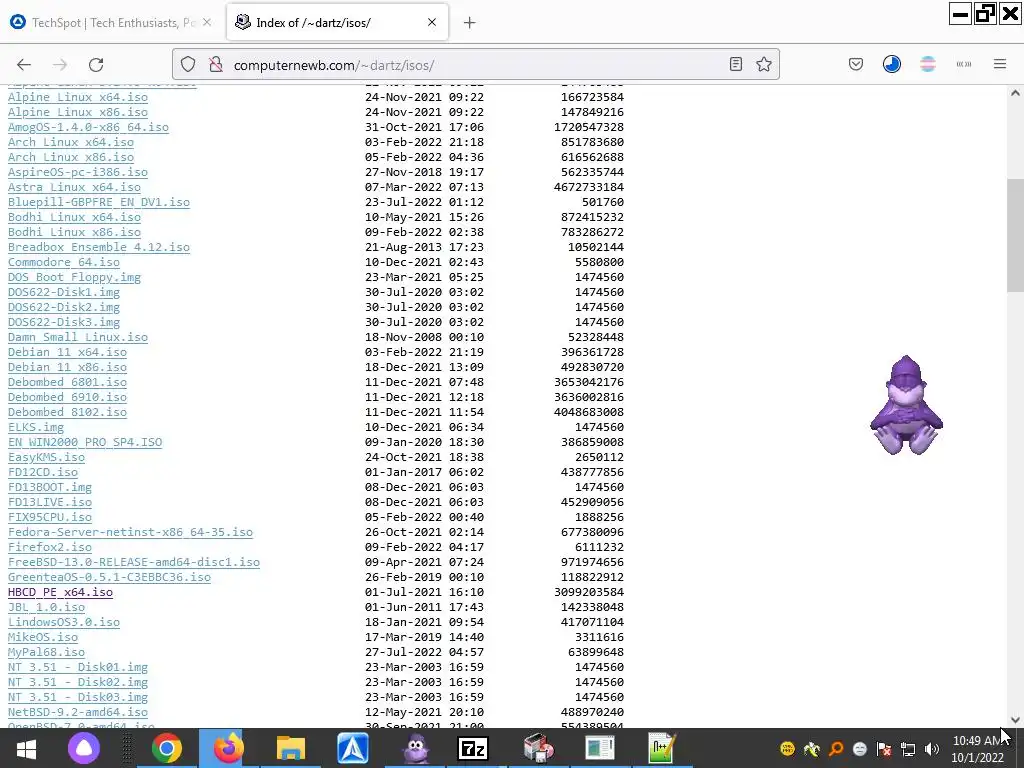Click the date 07-Mar-2022 07:13
This screenshot has height=768, width=1024.
coord(424,187)
